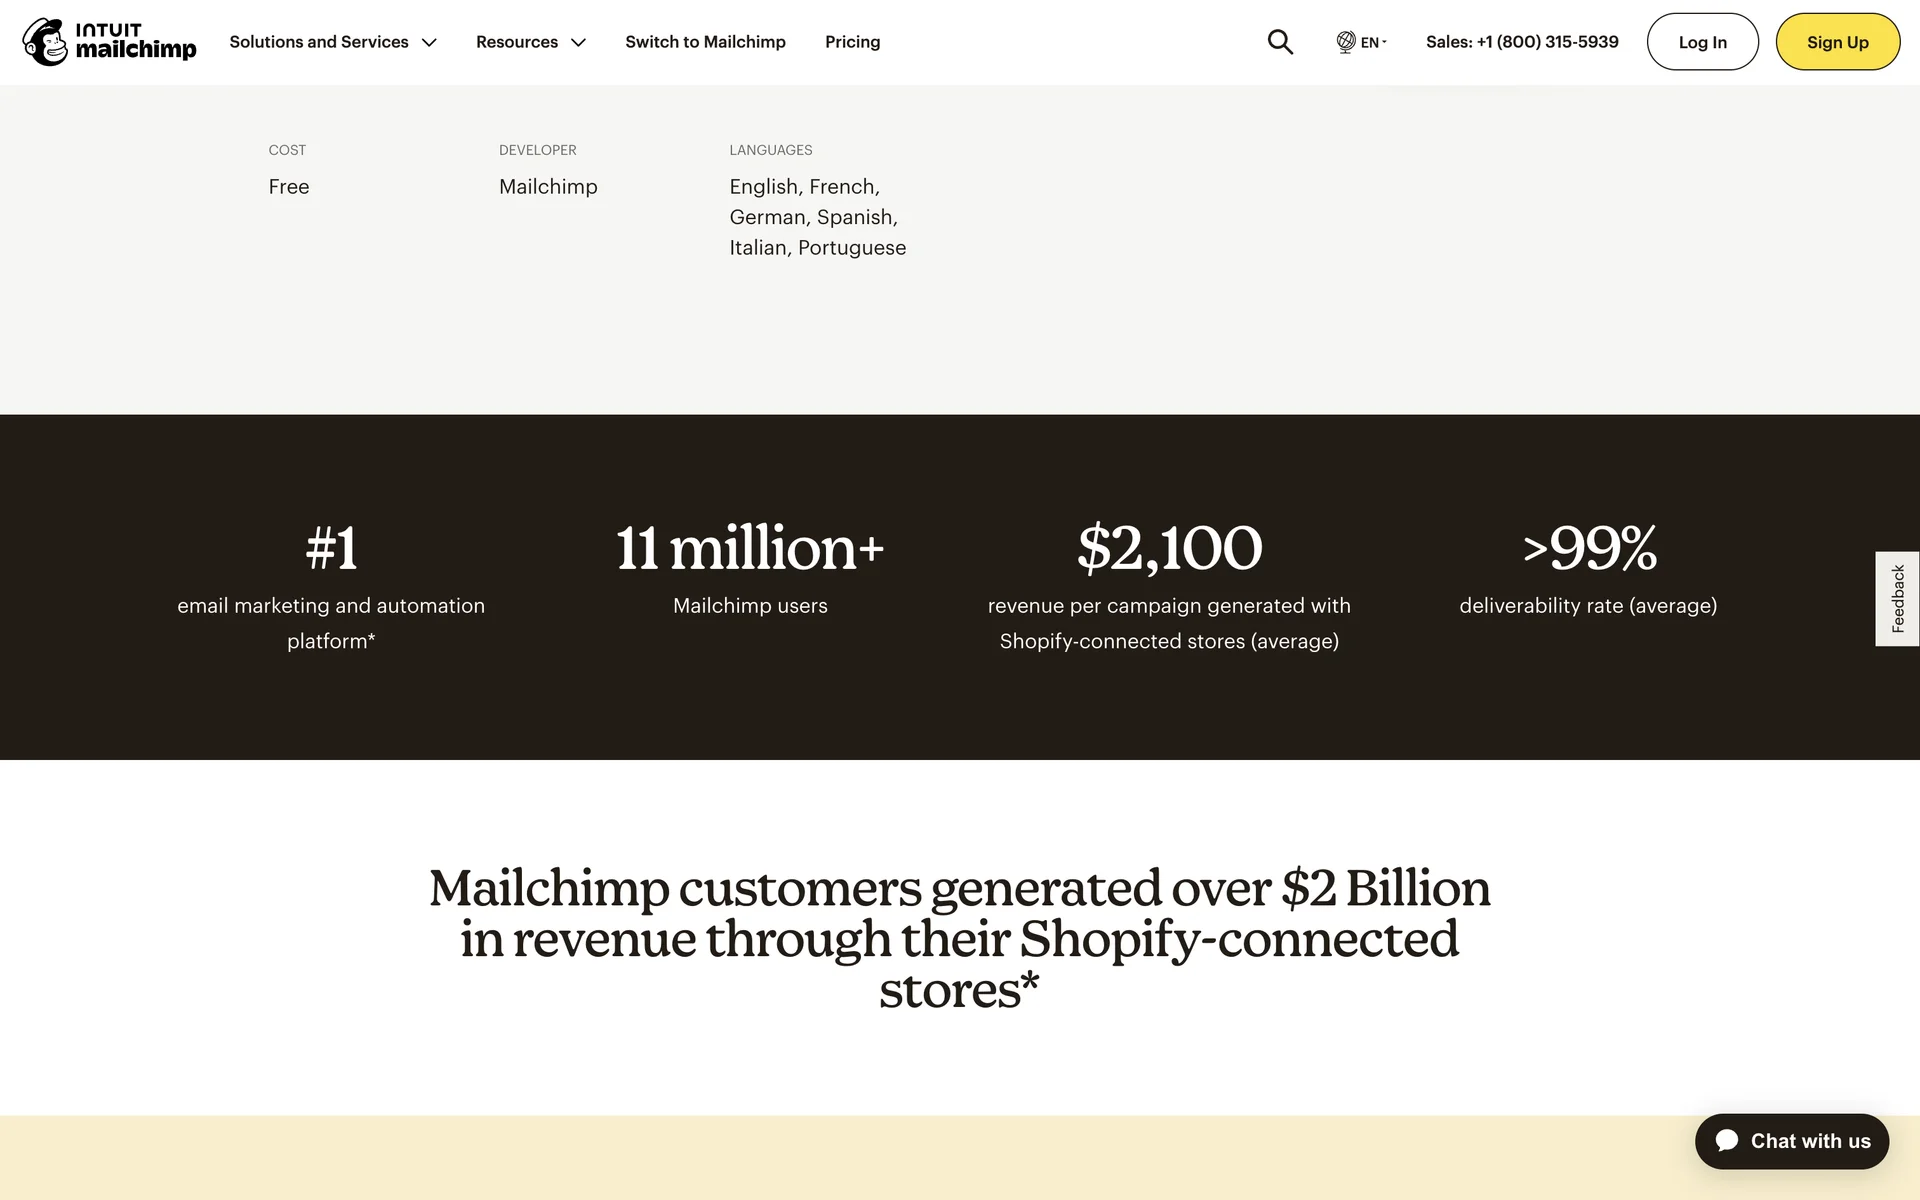Viewport: 1920px width, 1200px height.
Task: Click the Mailchimp developer name
Action: 548,187
